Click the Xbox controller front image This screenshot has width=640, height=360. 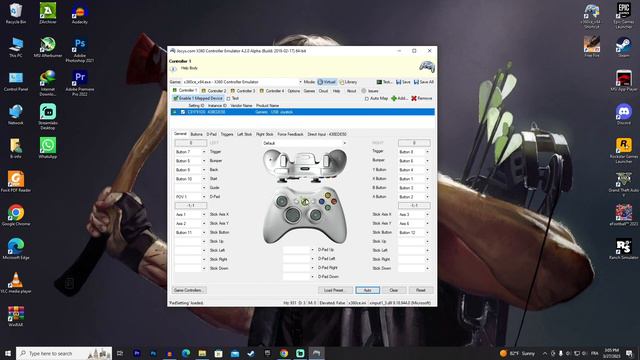click(x=305, y=215)
